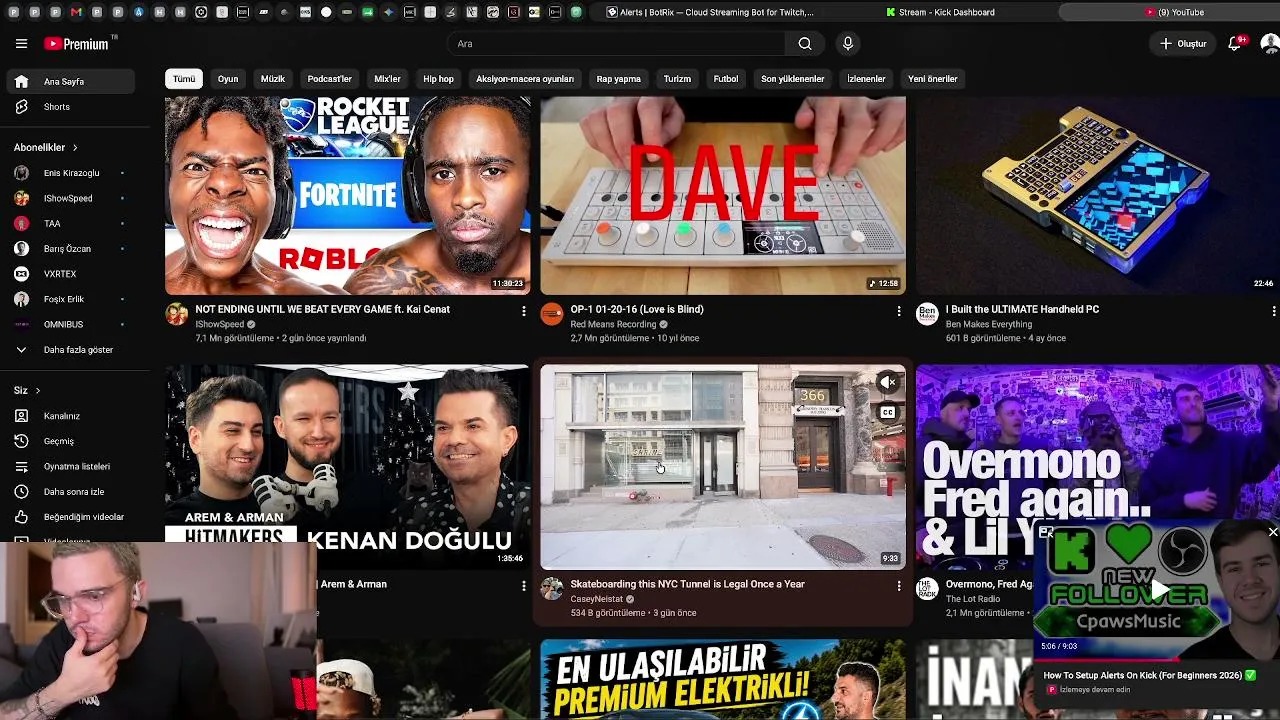
Task: Click Ben Makes Everything channel avatar
Action: 927,315
